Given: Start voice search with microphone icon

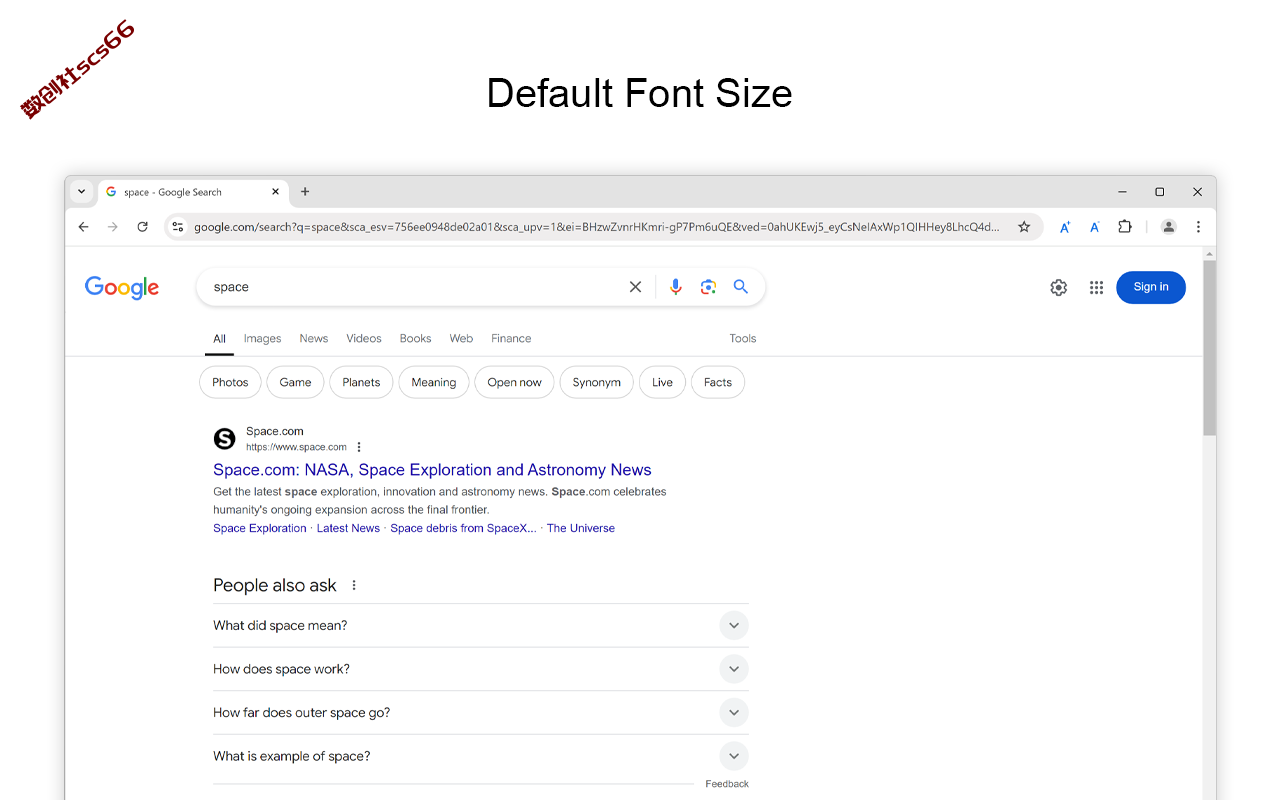Looking at the screenshot, I should [676, 287].
